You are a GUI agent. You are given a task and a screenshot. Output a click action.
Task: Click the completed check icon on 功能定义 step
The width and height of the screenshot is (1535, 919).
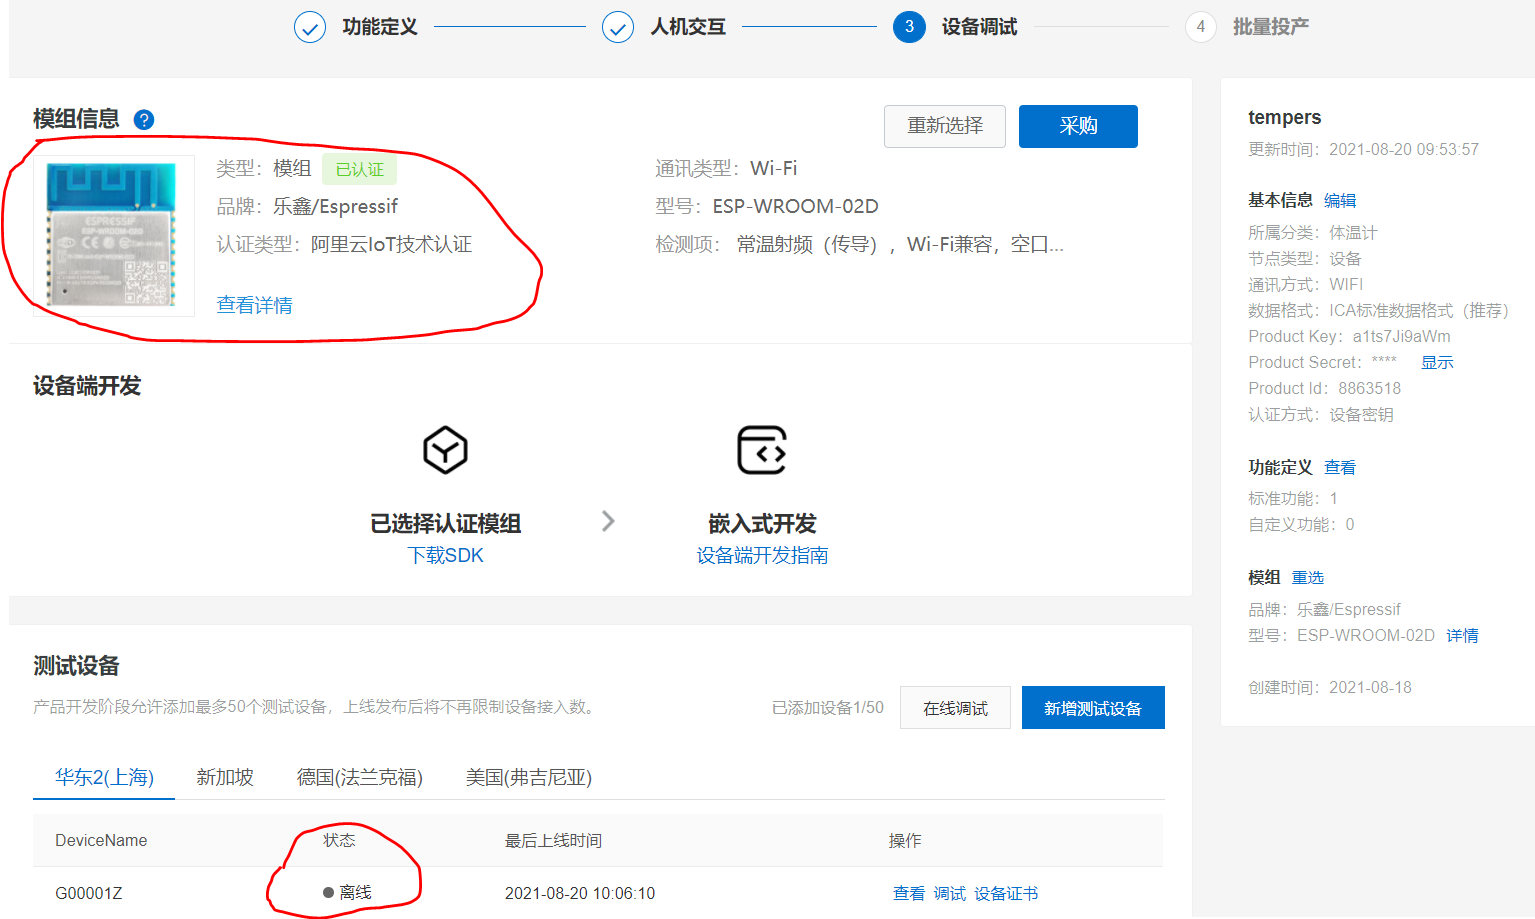click(310, 27)
